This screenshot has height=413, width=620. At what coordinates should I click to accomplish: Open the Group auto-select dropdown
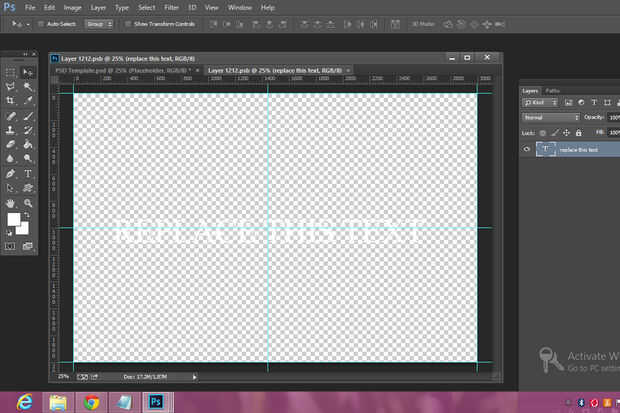pos(98,22)
